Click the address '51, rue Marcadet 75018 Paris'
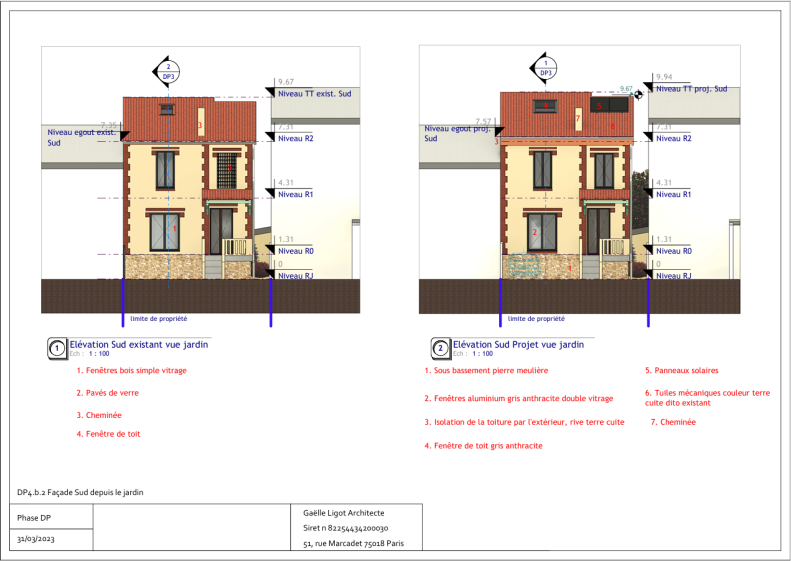 point(354,544)
